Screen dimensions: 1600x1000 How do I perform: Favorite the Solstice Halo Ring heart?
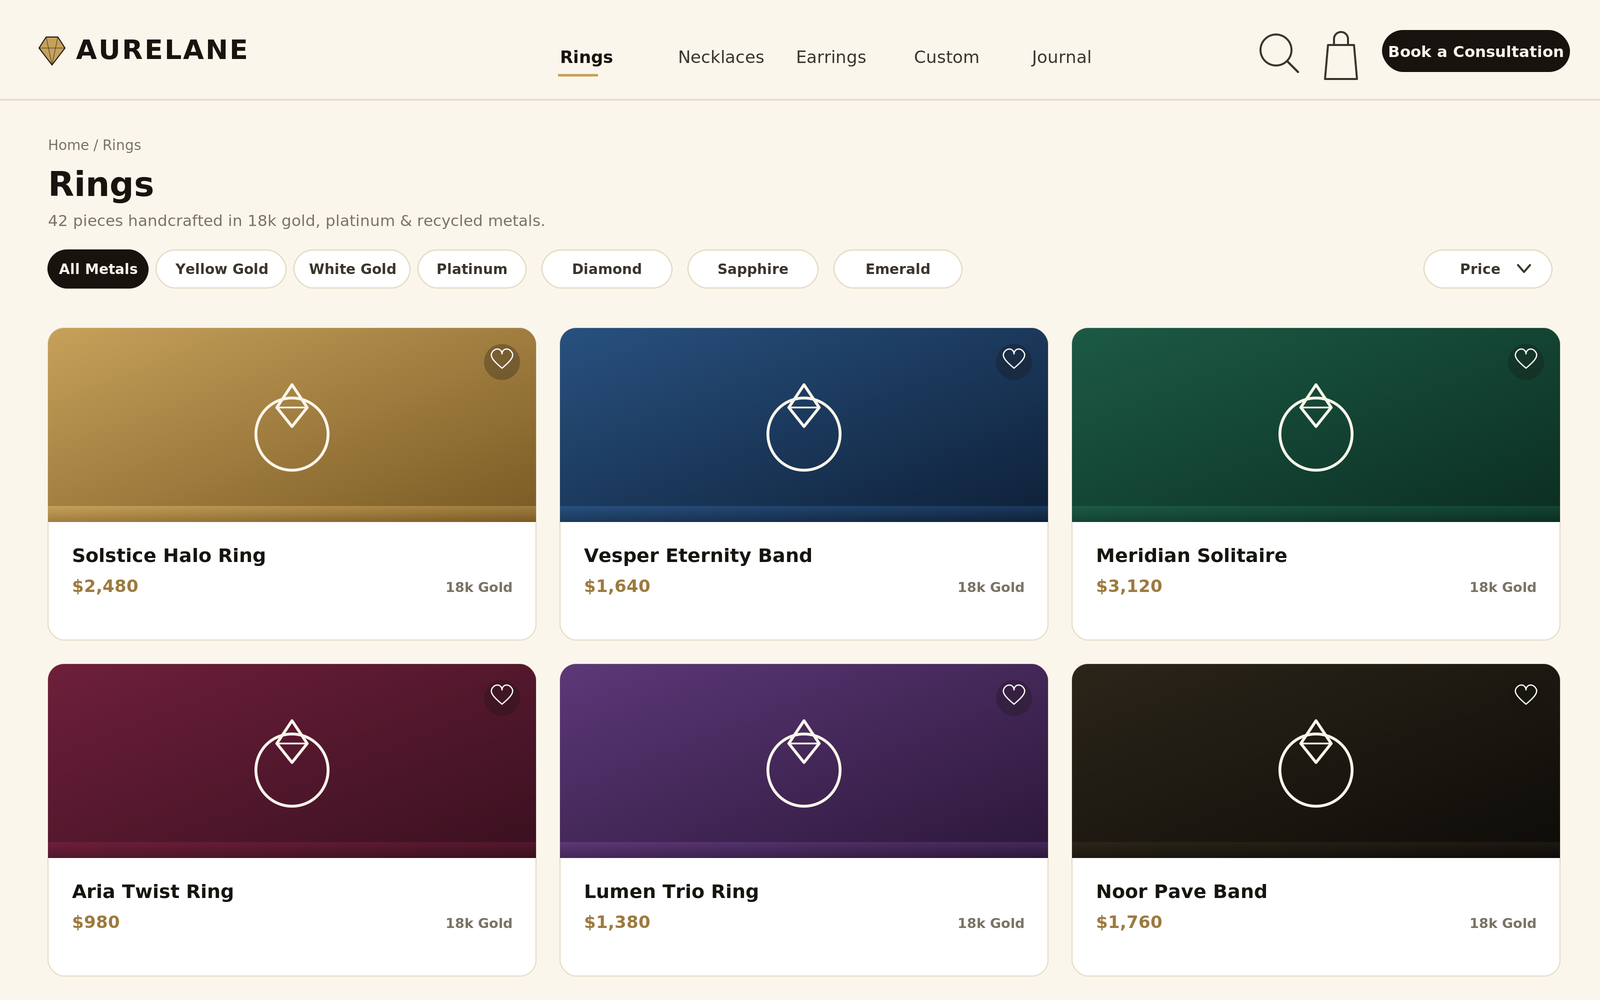click(502, 359)
